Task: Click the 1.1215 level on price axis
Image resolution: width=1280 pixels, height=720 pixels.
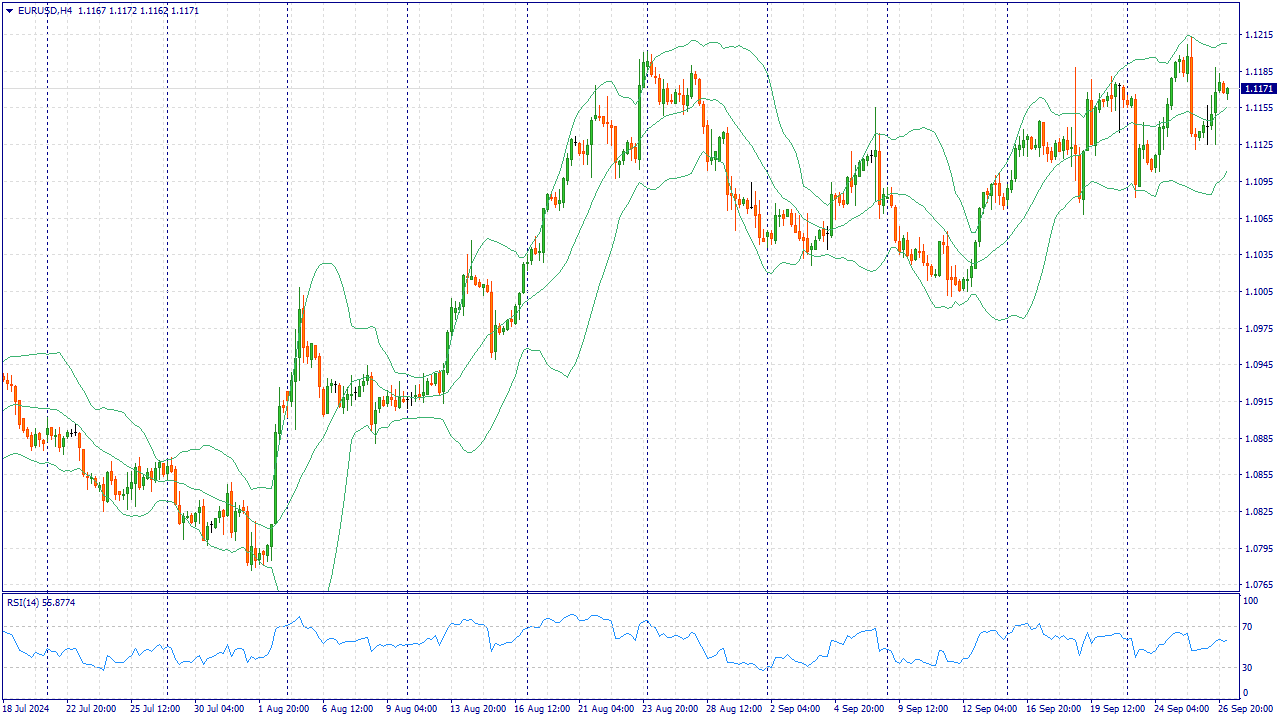Action: [x=1257, y=35]
